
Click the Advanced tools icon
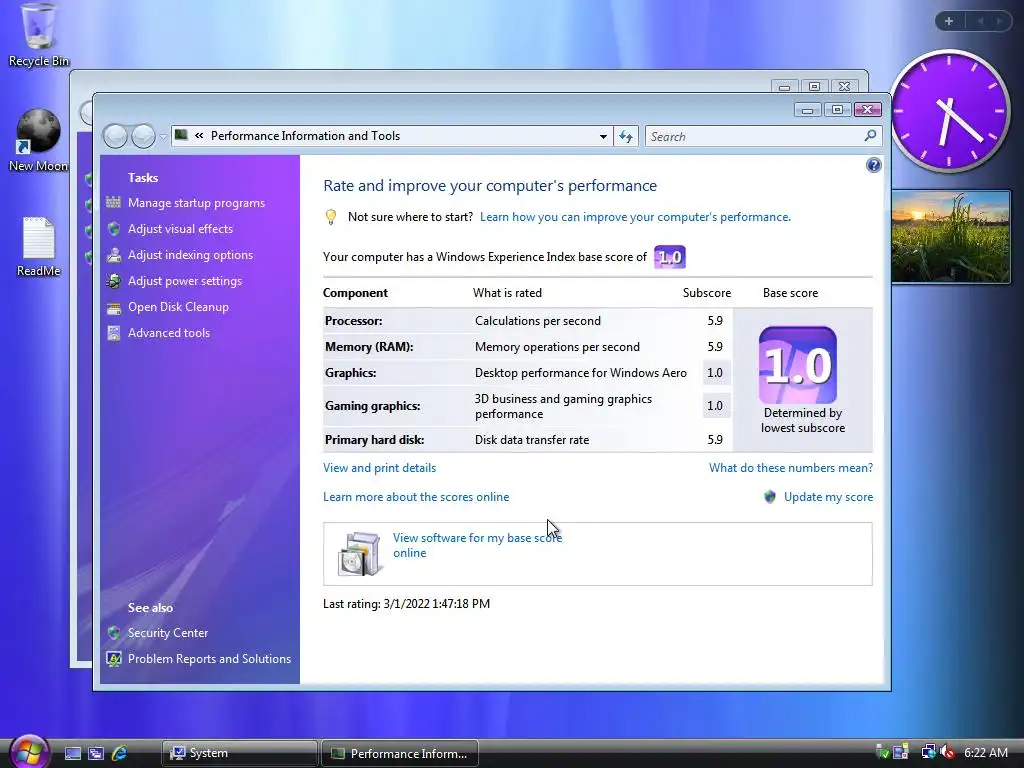pos(114,333)
